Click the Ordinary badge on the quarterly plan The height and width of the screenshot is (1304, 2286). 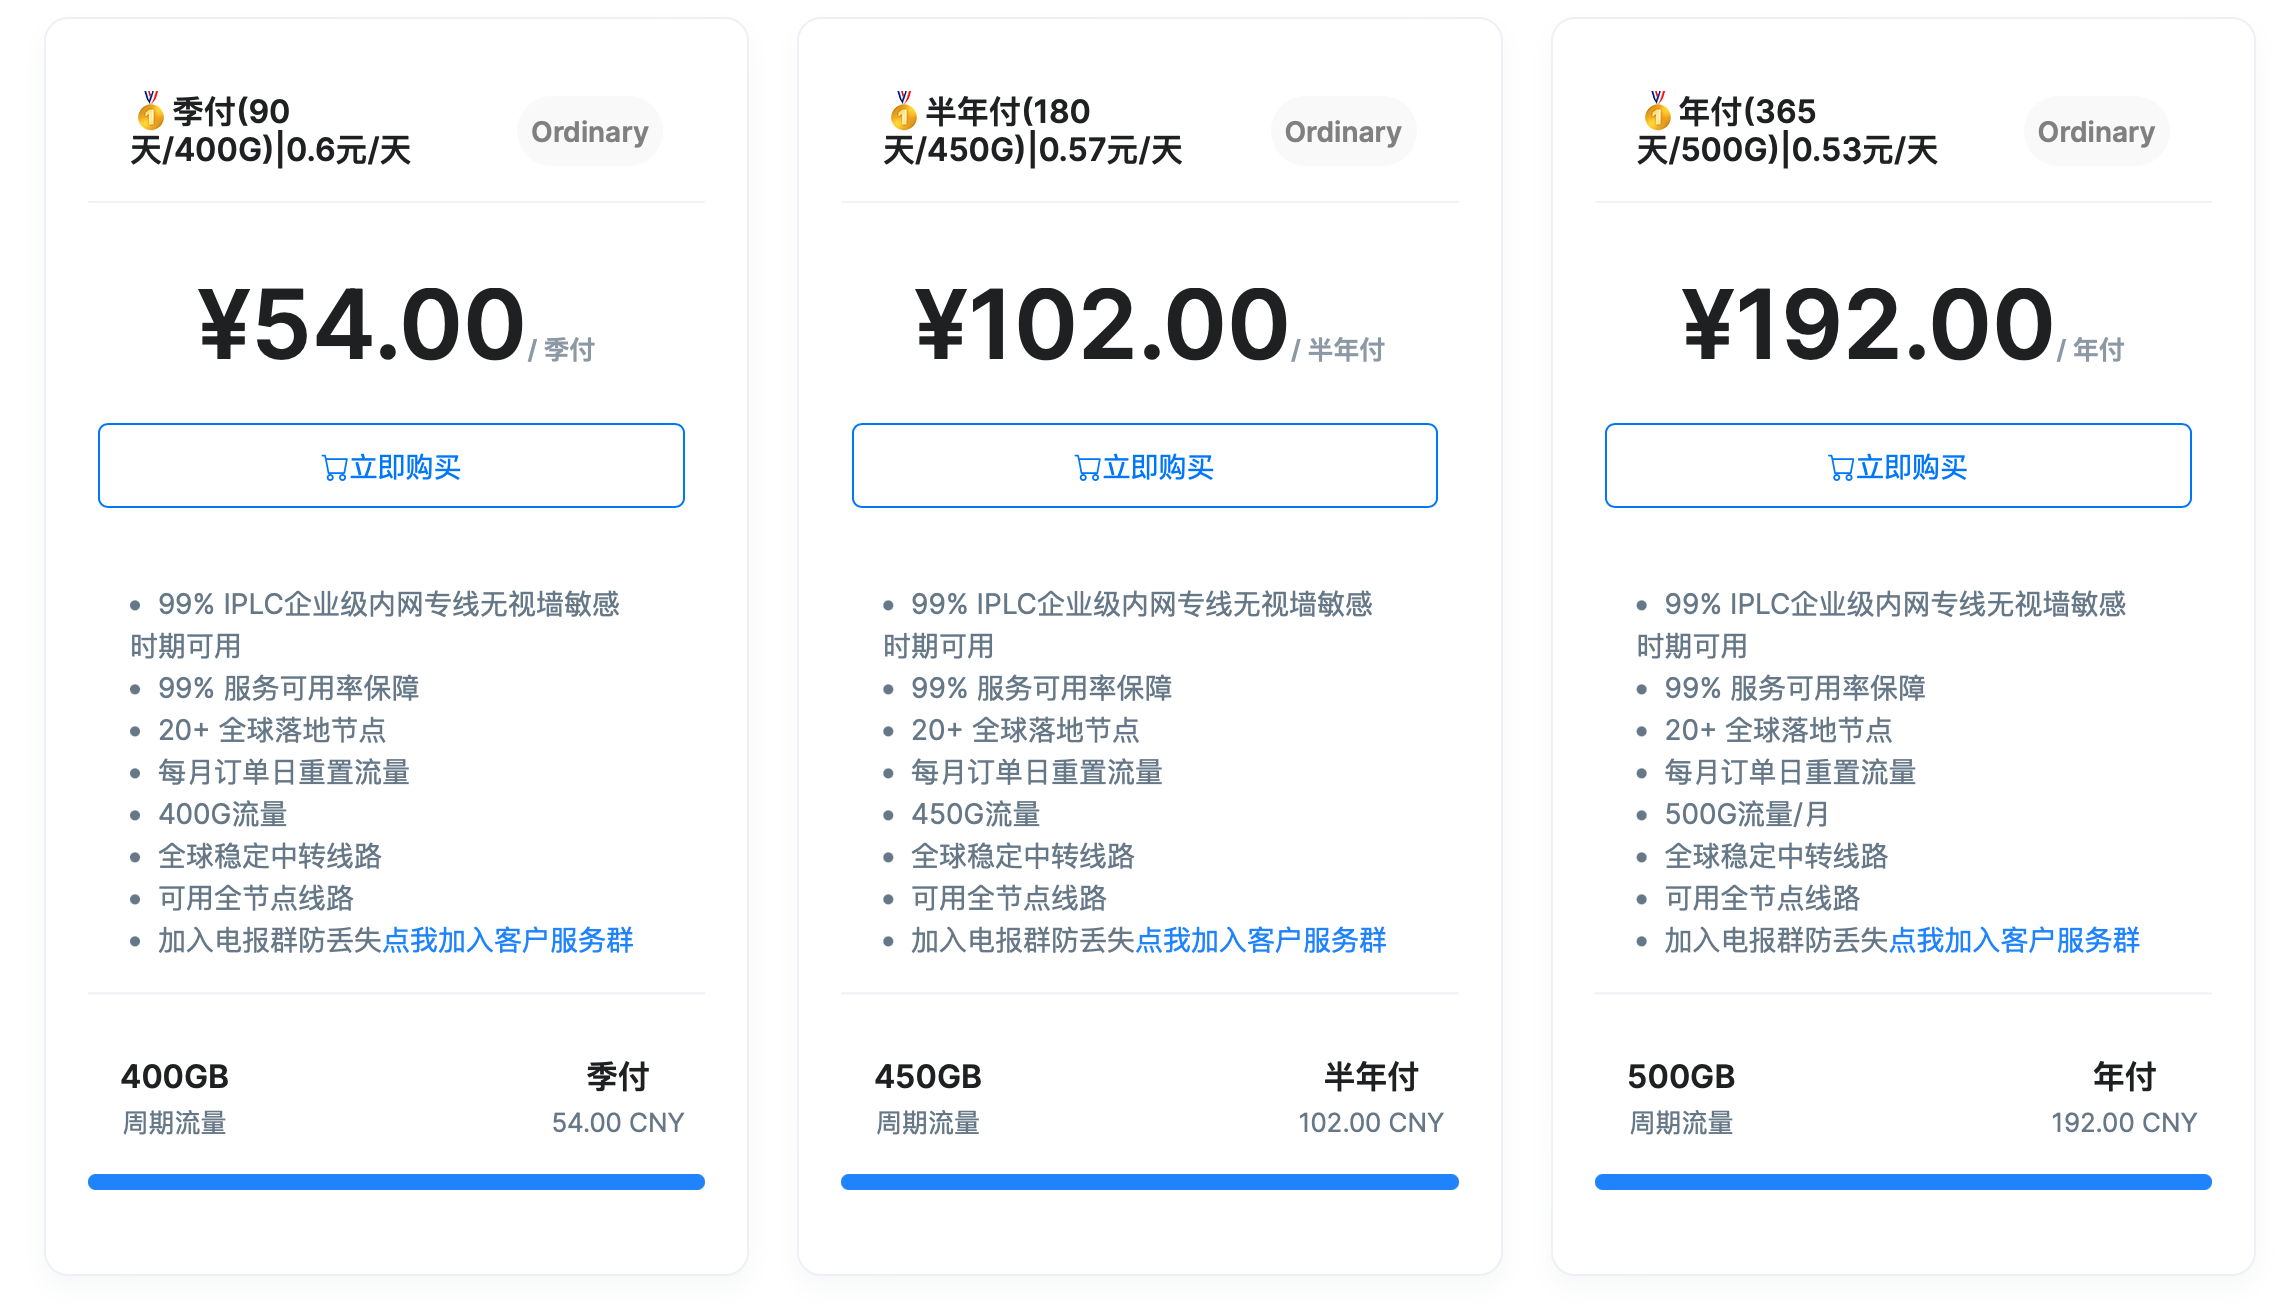[590, 131]
